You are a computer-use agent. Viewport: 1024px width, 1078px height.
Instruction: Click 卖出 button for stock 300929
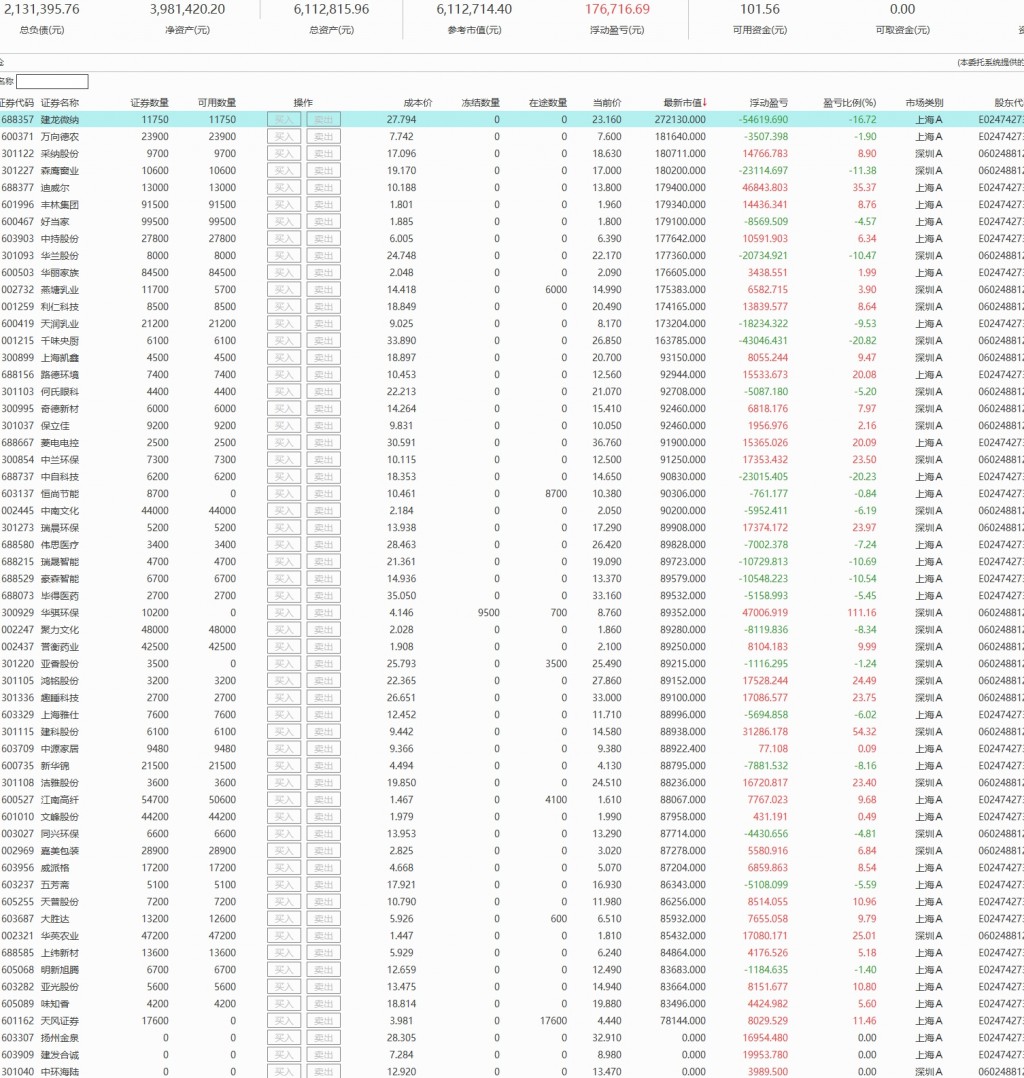[323, 613]
